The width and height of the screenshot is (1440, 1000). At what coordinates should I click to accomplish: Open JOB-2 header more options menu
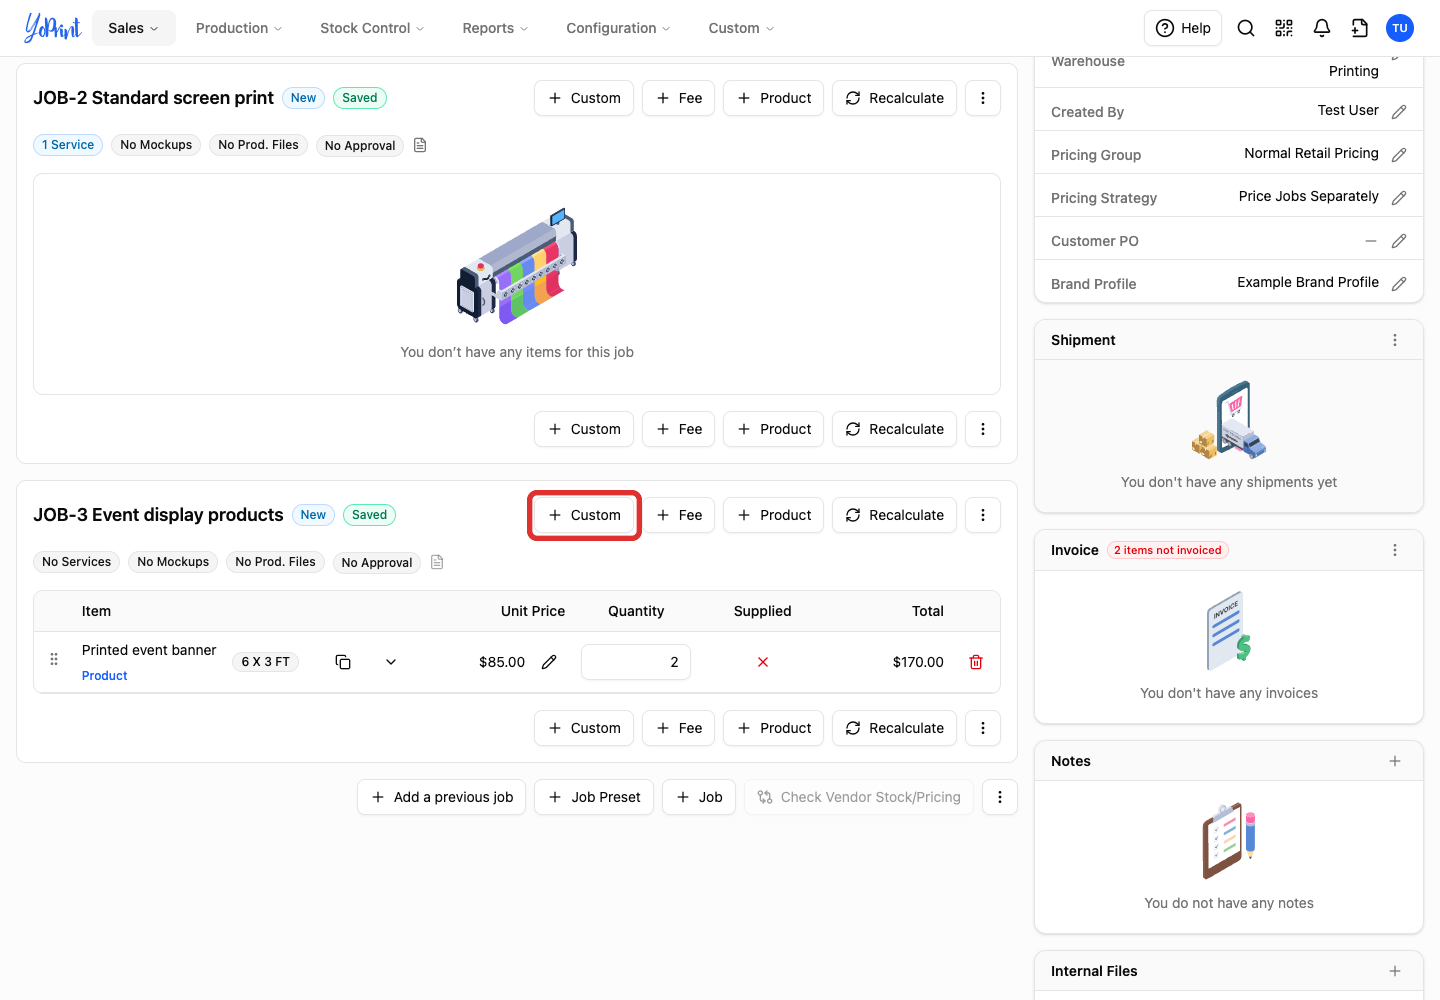tap(983, 98)
